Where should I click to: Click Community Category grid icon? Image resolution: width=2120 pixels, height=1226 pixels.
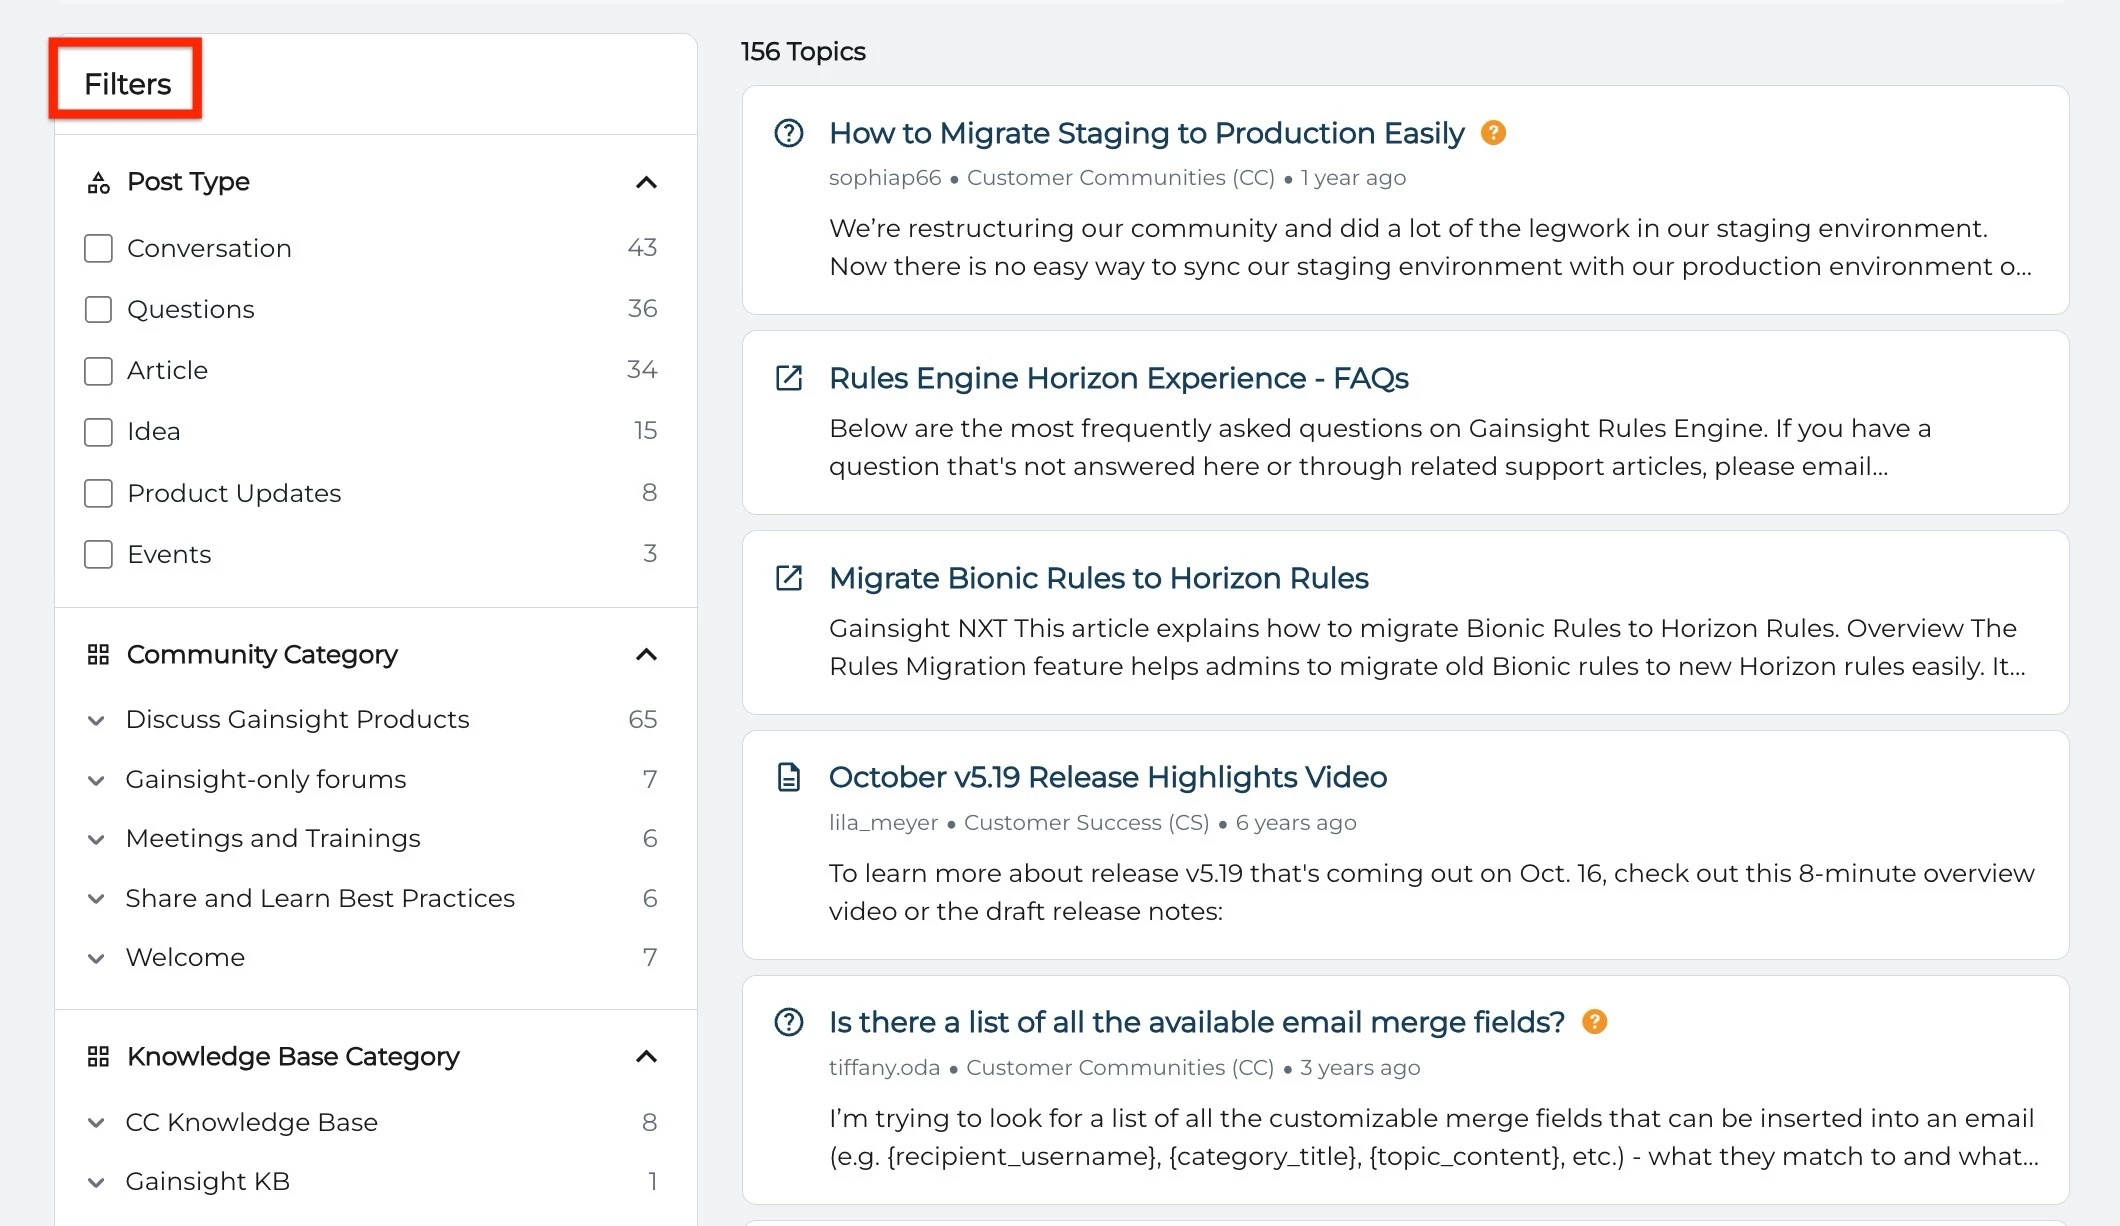(x=98, y=655)
